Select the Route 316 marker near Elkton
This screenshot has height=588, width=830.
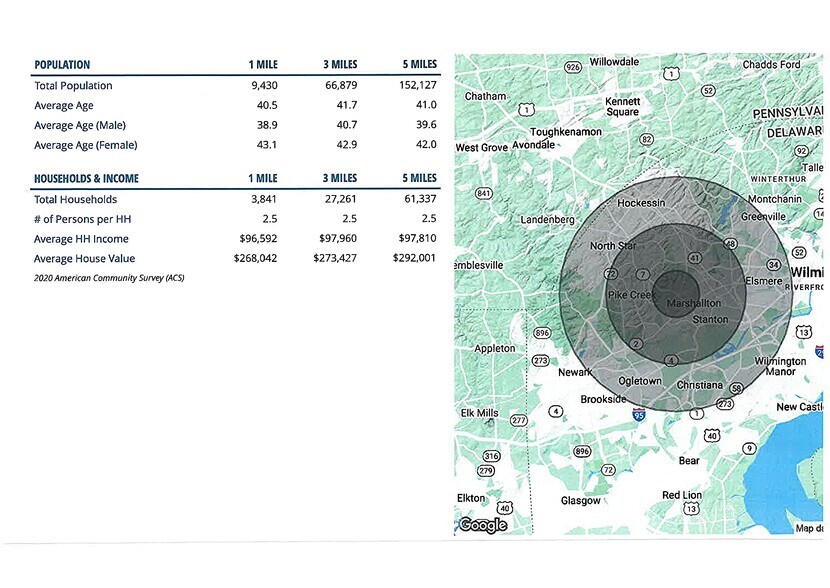point(491,456)
